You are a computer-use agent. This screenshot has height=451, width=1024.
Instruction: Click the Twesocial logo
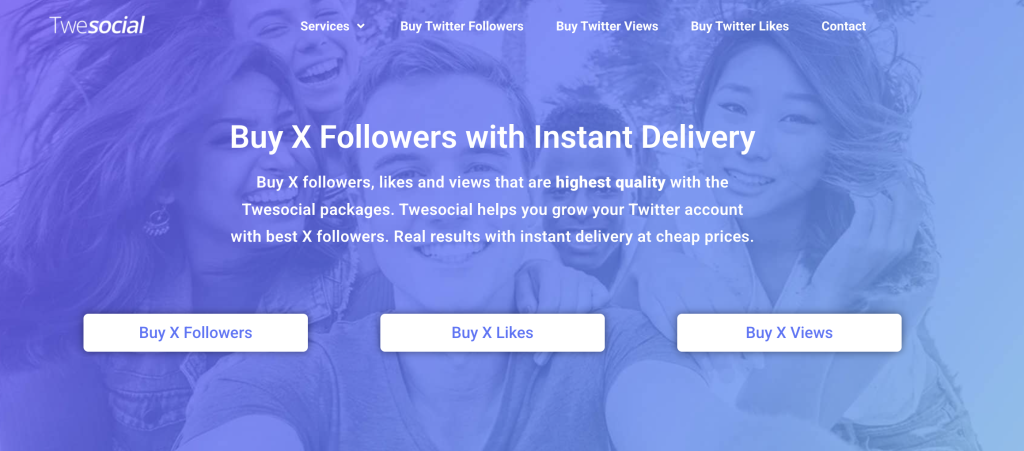tap(97, 25)
